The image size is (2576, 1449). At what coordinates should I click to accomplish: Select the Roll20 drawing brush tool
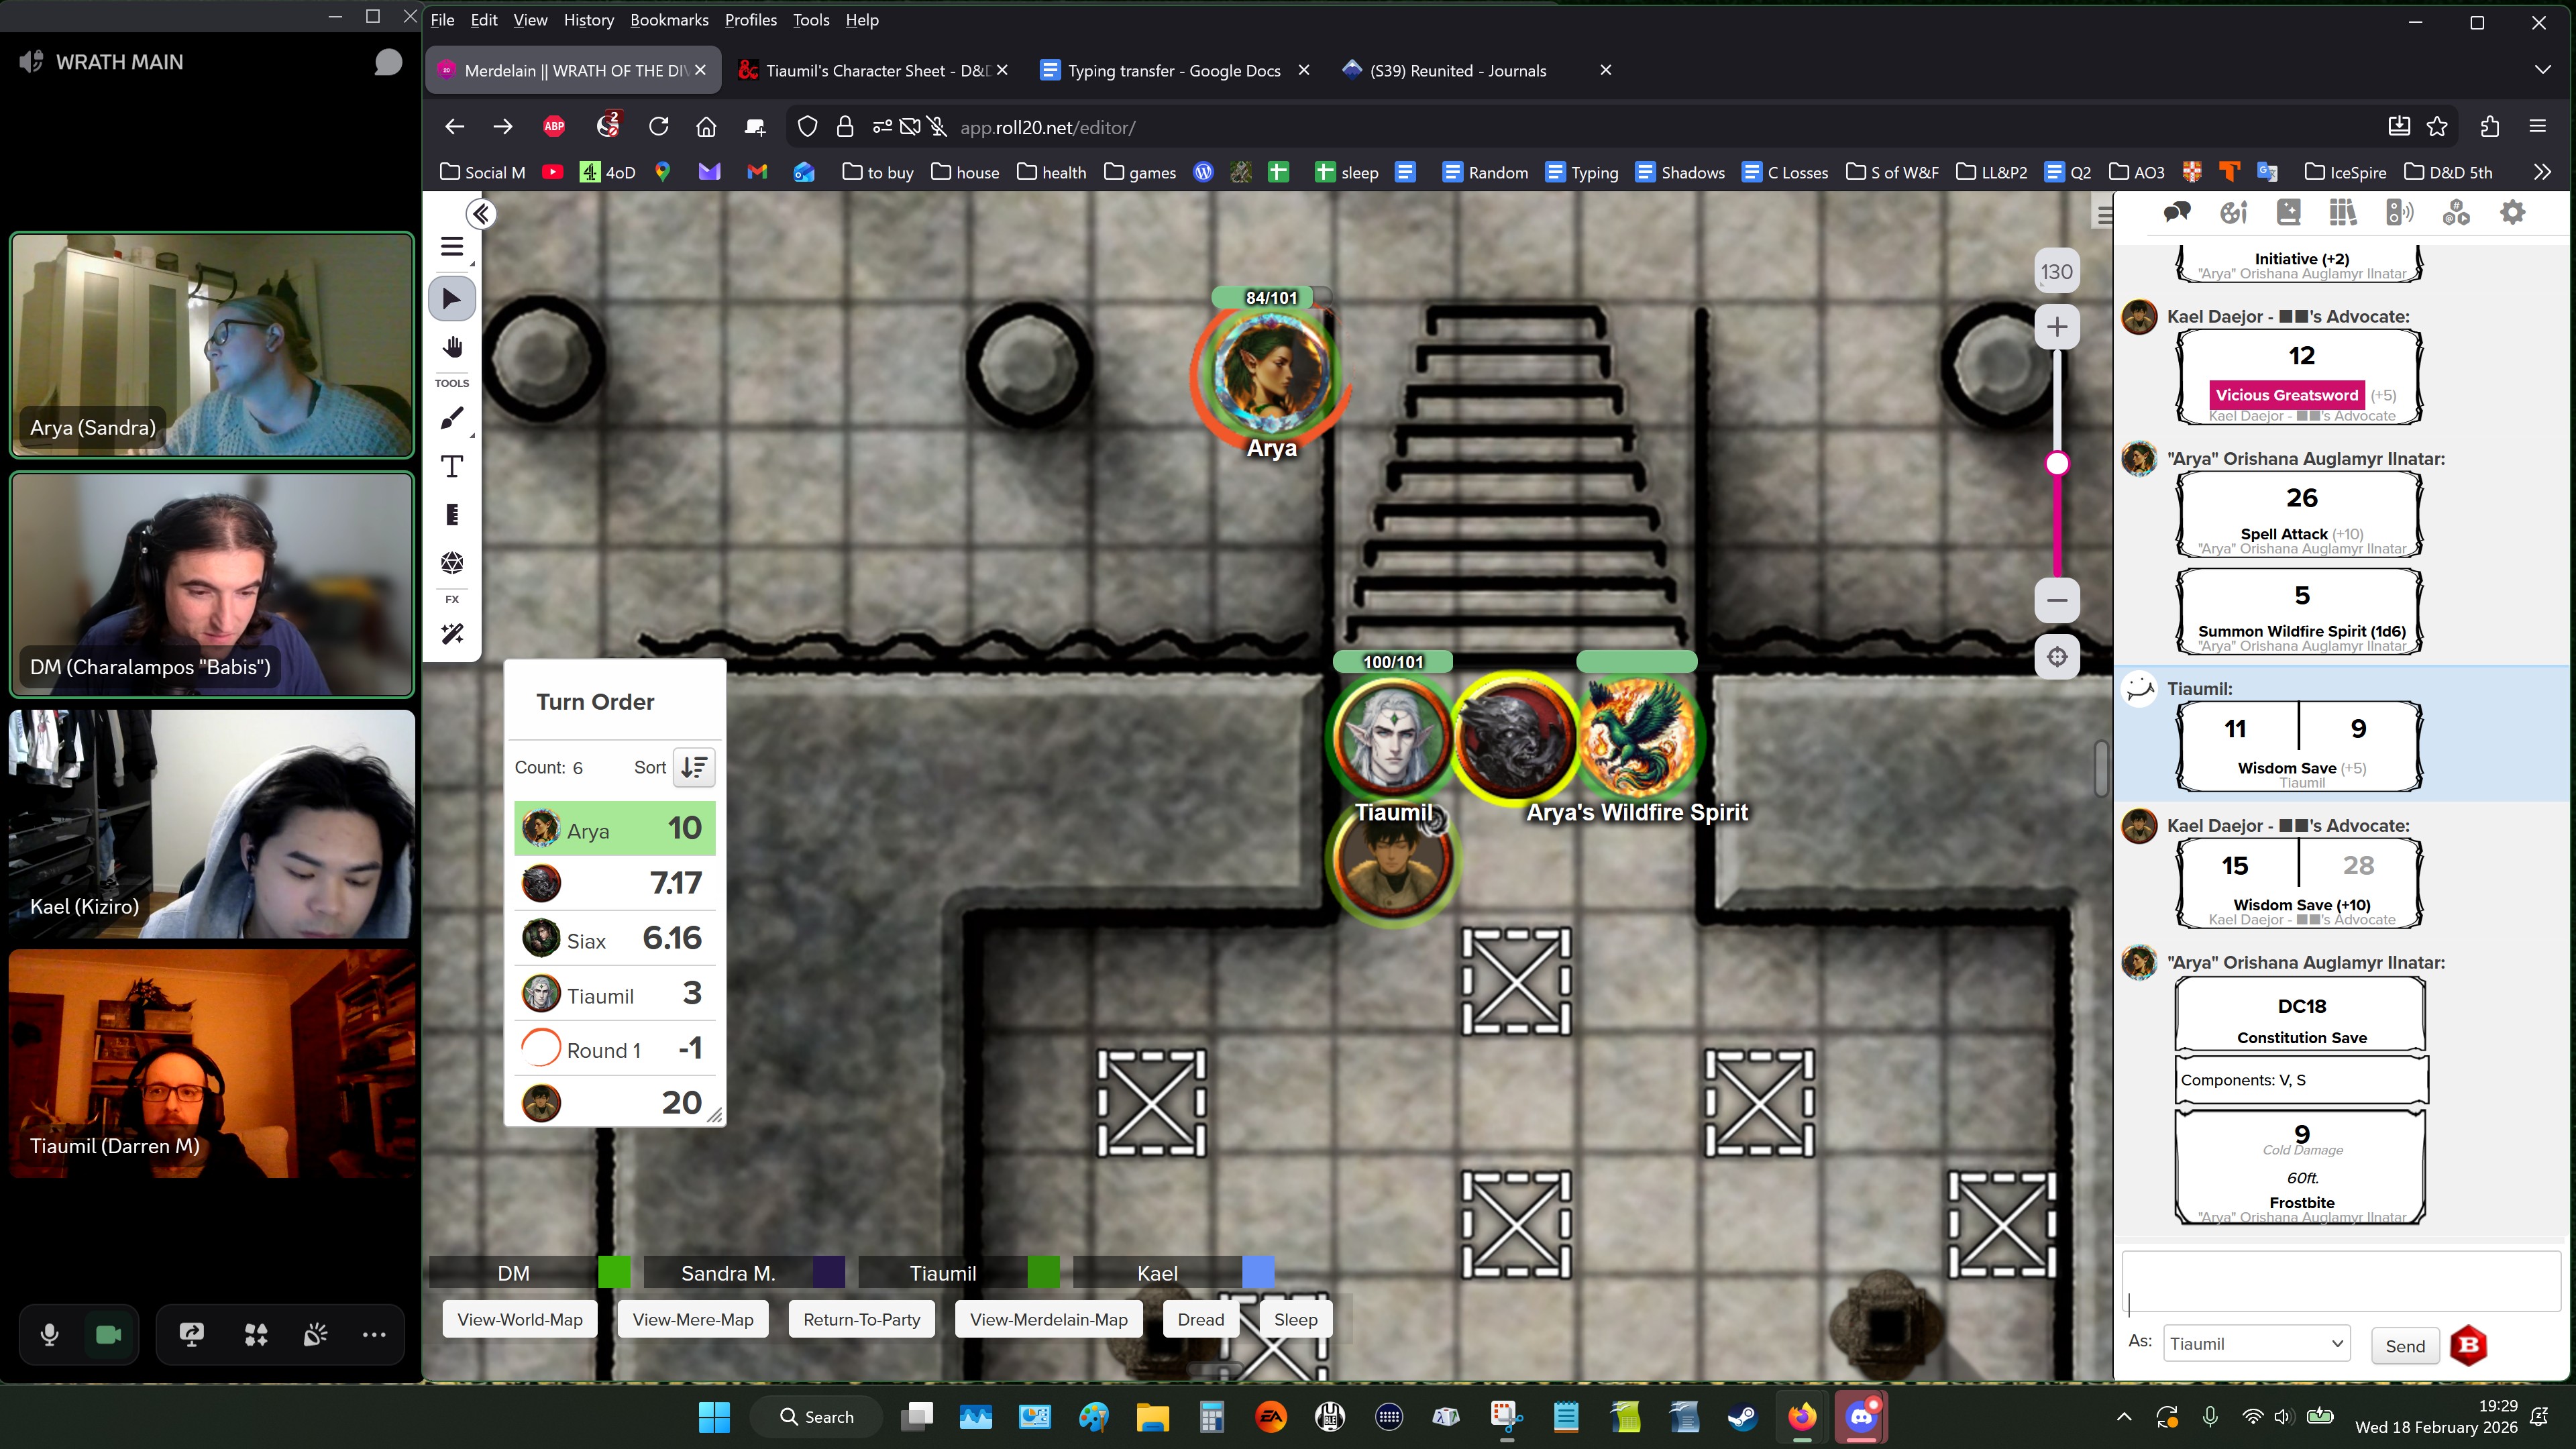pyautogui.click(x=451, y=419)
